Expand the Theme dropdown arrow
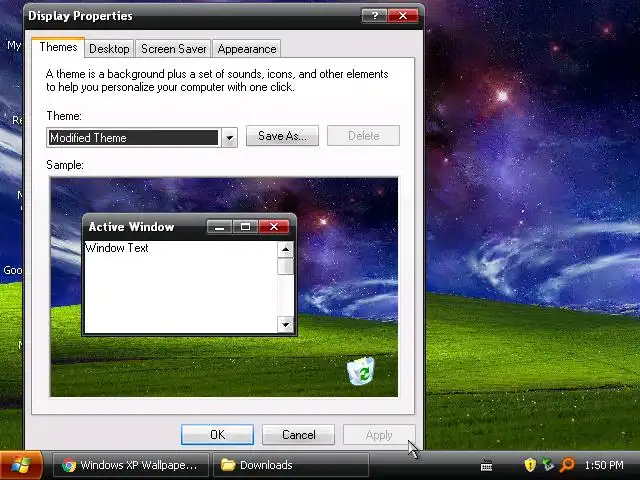This screenshot has width=640, height=480. [230, 138]
